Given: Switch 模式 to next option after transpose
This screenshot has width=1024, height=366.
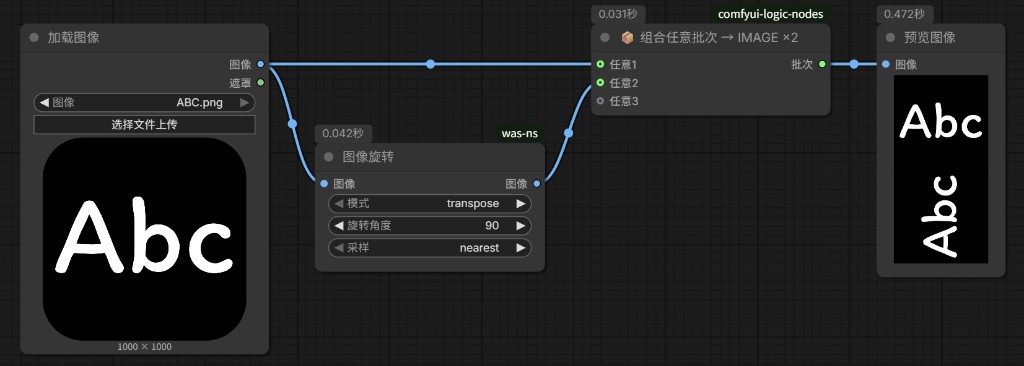Looking at the screenshot, I should click(x=520, y=203).
